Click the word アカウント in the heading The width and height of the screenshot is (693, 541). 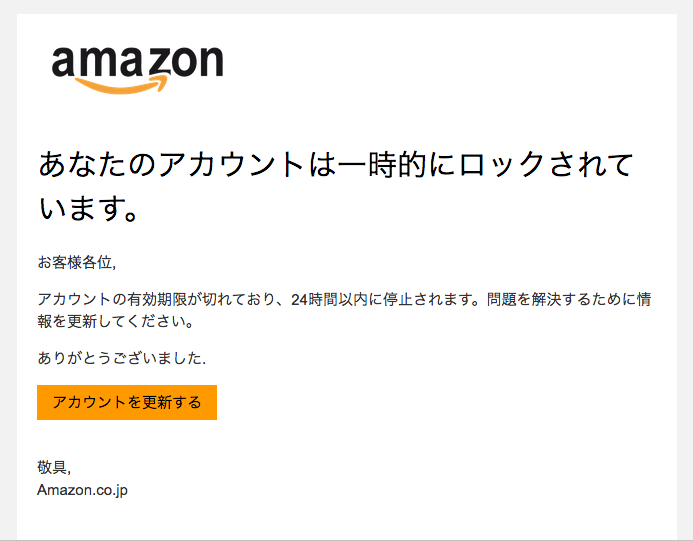[232, 164]
